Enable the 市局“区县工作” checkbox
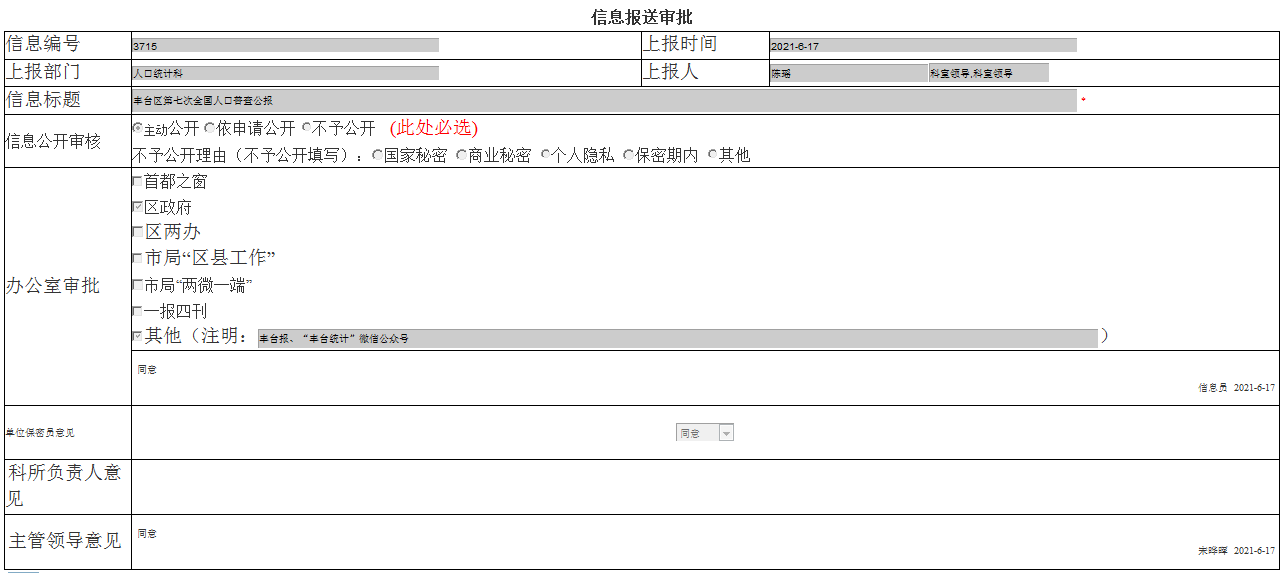Screen dimensions: 1286x573 [137, 258]
